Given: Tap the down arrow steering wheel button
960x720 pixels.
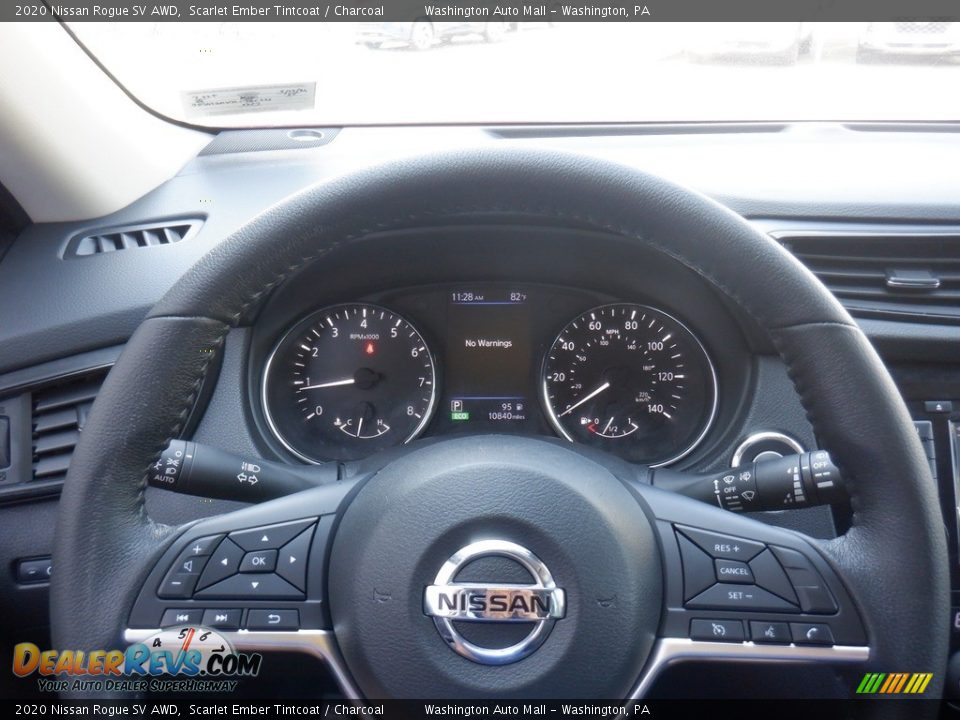Looking at the screenshot, I should [254, 586].
